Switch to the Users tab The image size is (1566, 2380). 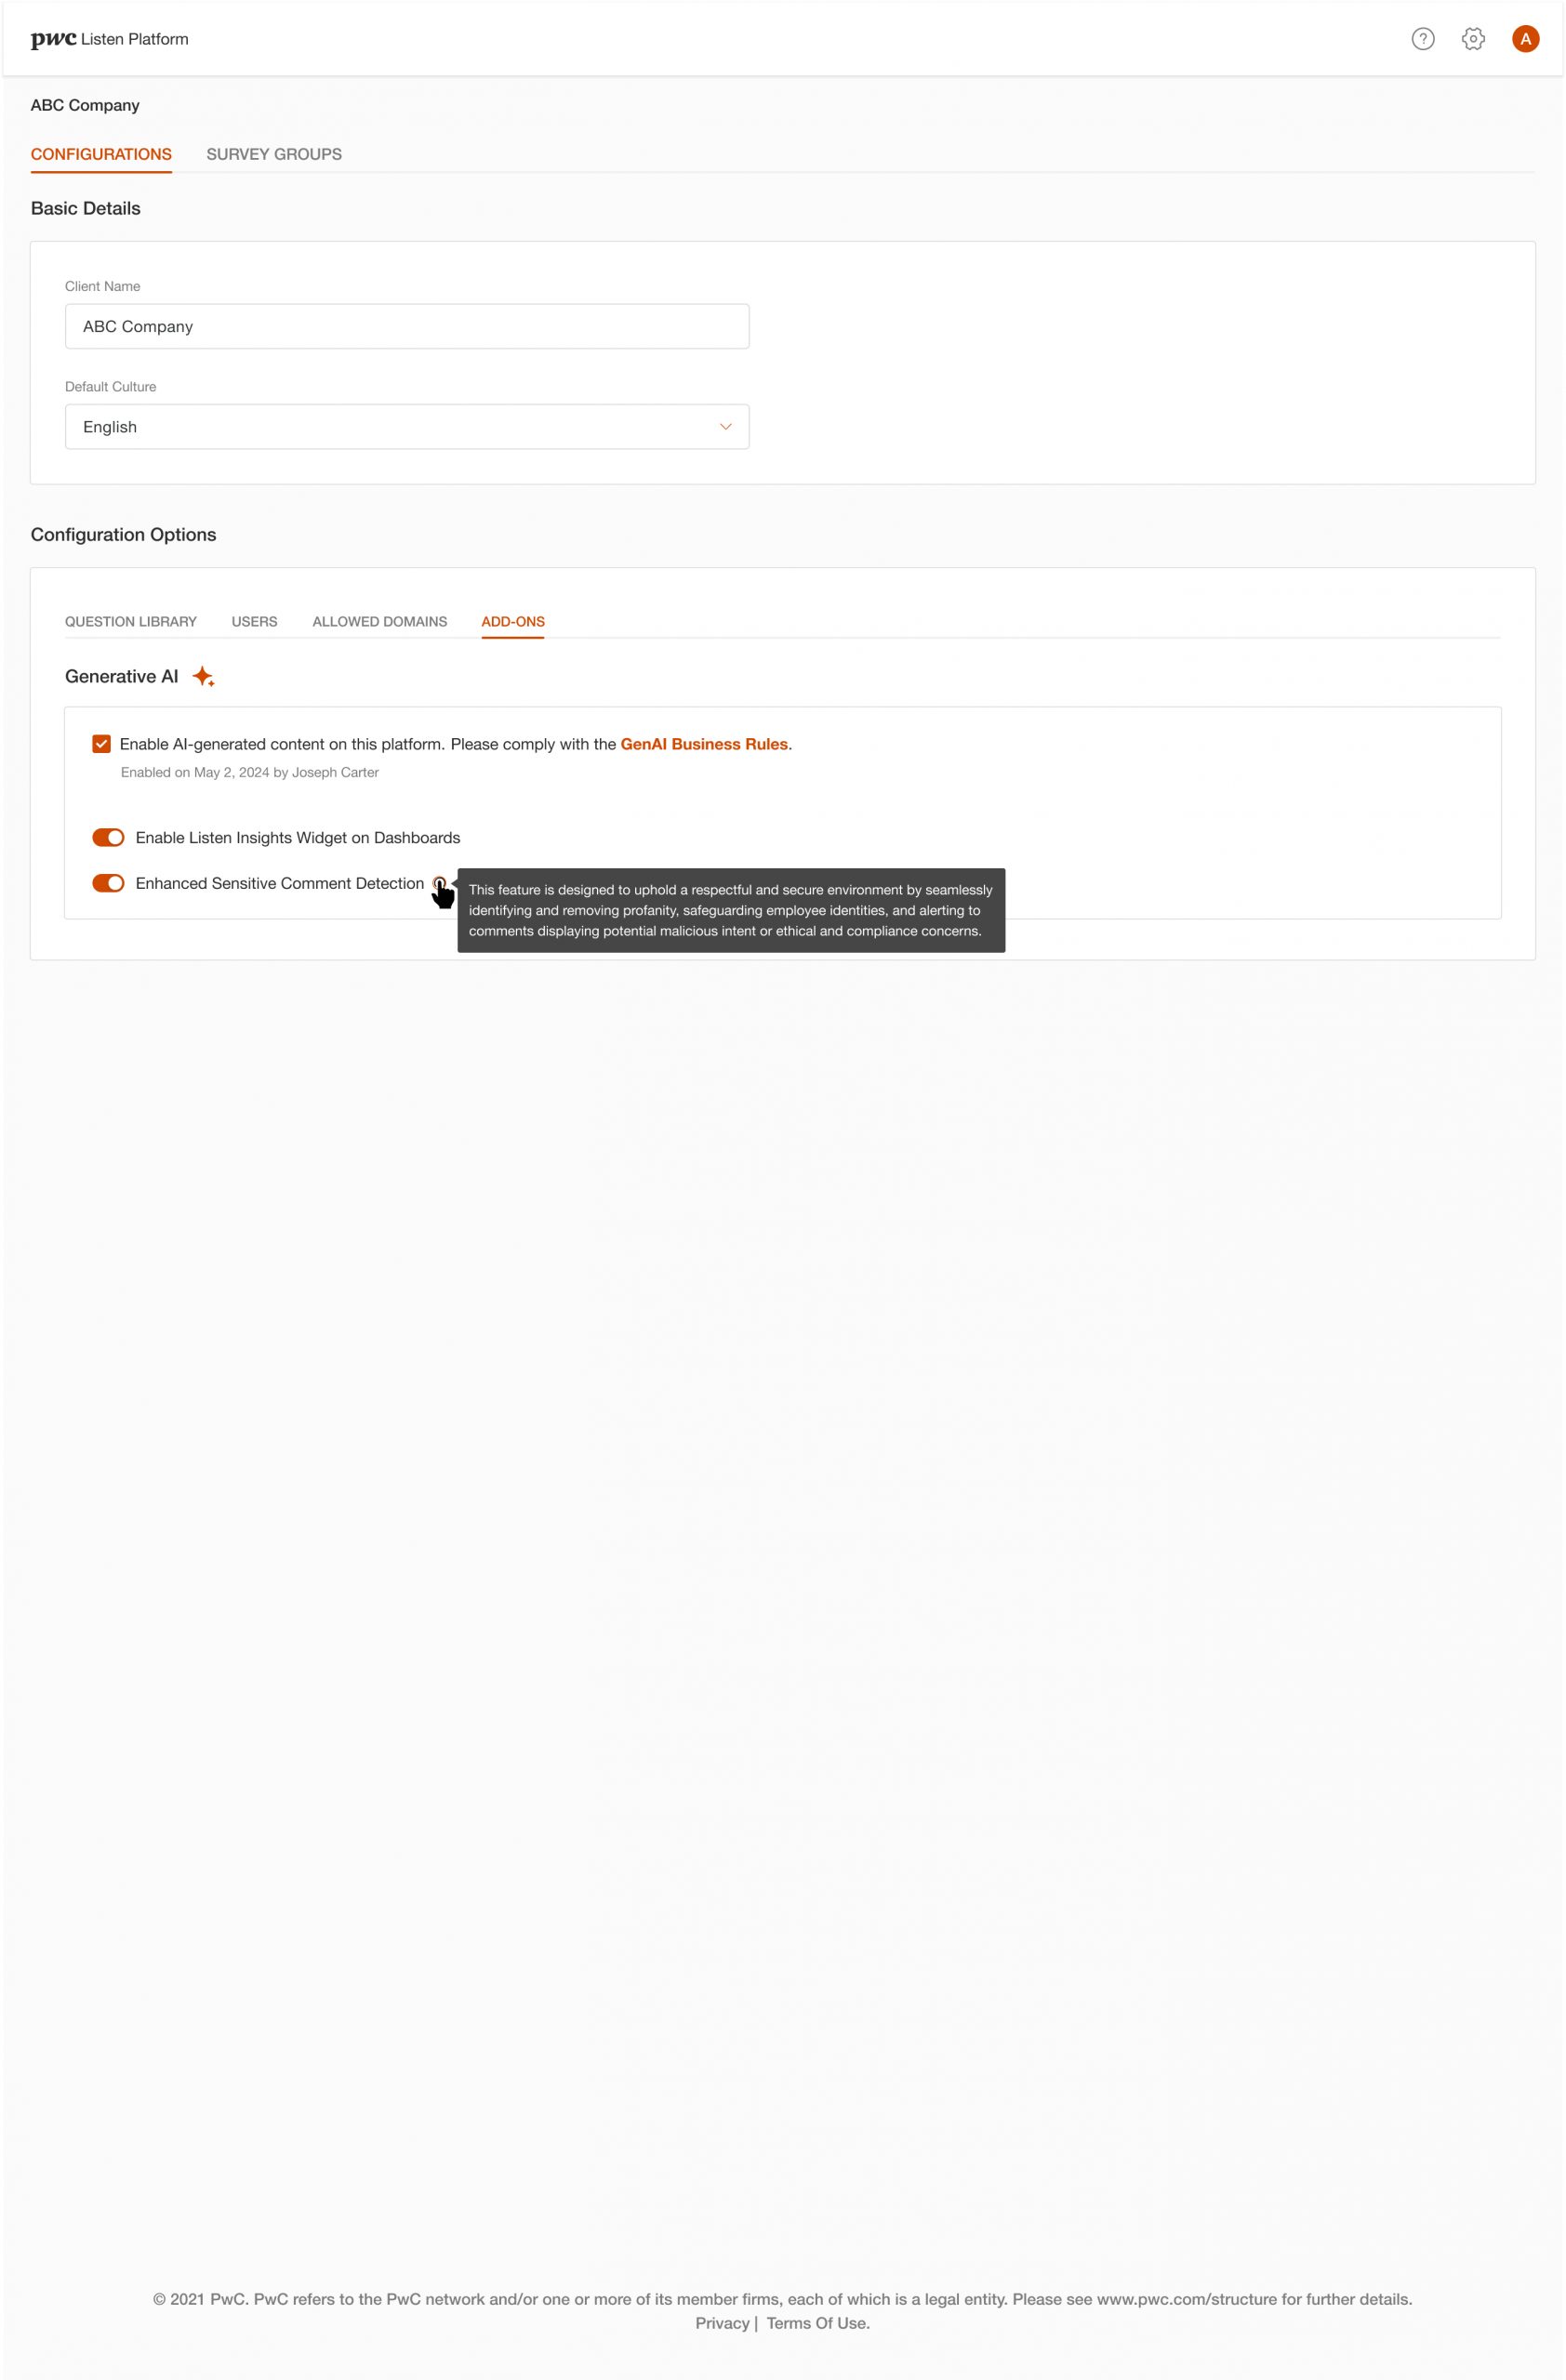pyautogui.click(x=254, y=622)
